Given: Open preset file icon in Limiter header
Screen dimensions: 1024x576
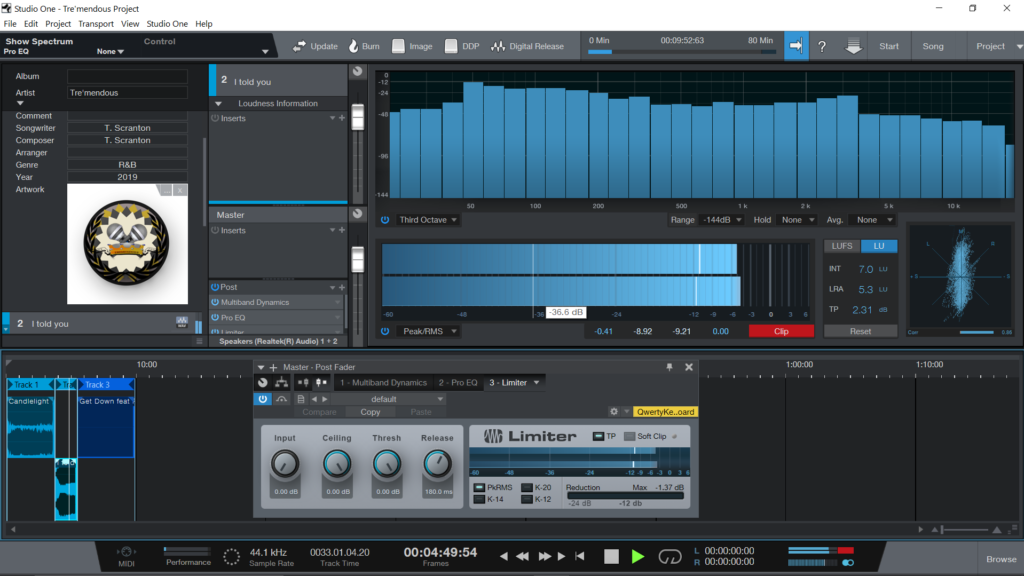Looking at the screenshot, I should pos(300,399).
